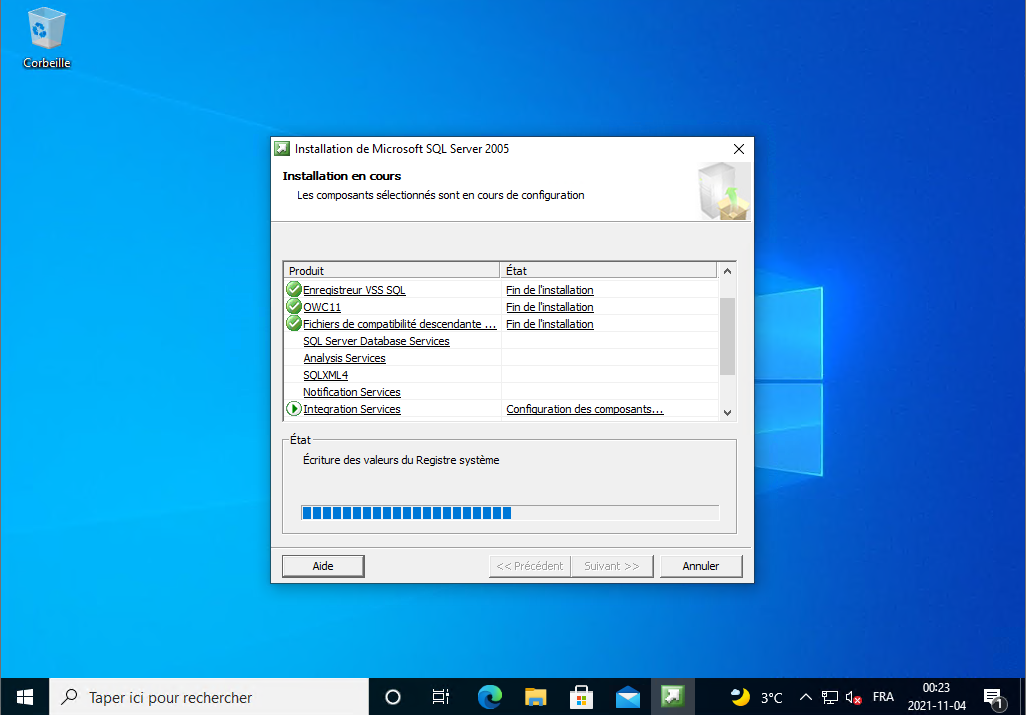This screenshot has width=1026, height=715.
Task: Open the SQL Server Database Services link
Action: [x=376, y=341]
